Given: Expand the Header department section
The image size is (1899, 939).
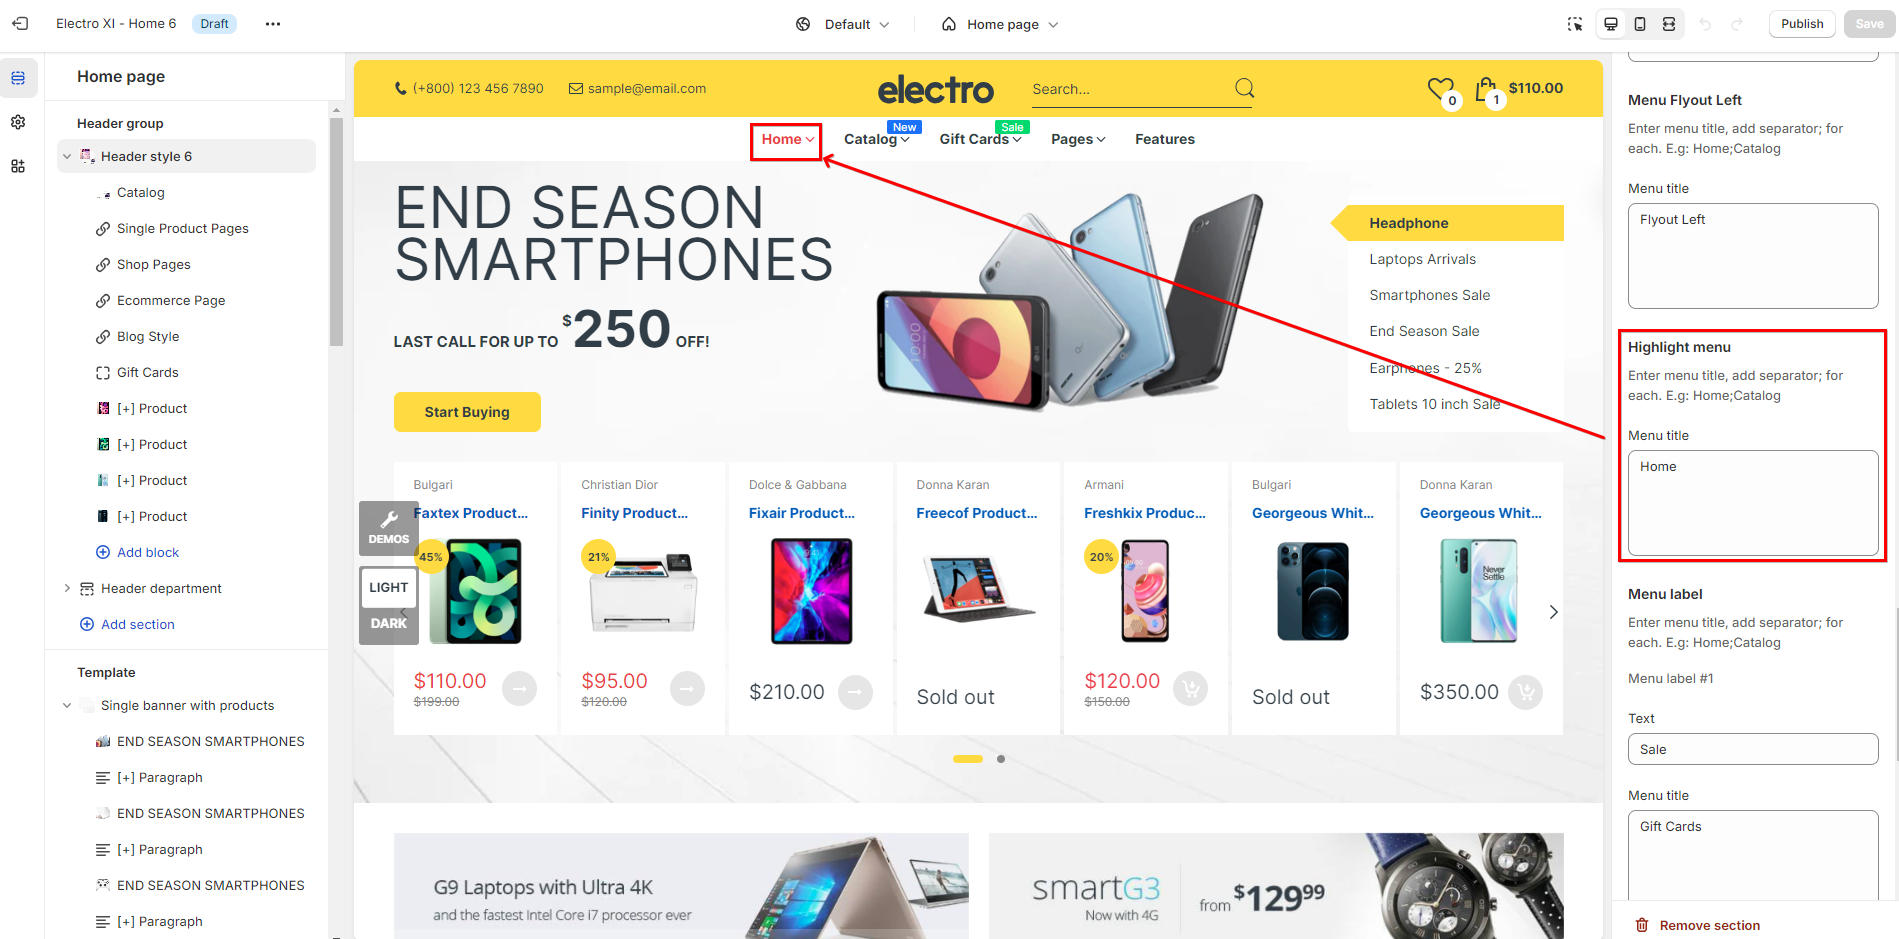Looking at the screenshot, I should (67, 588).
